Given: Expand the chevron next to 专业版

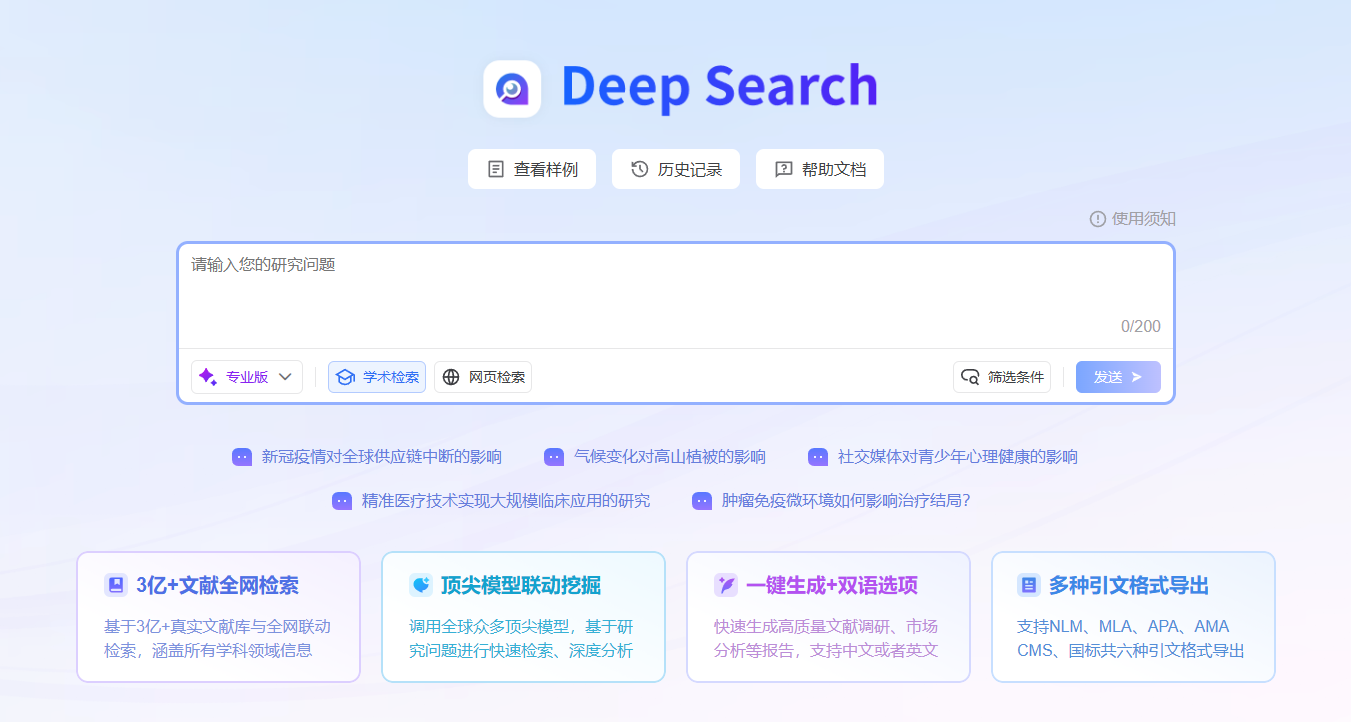Looking at the screenshot, I should pyautogui.click(x=285, y=377).
